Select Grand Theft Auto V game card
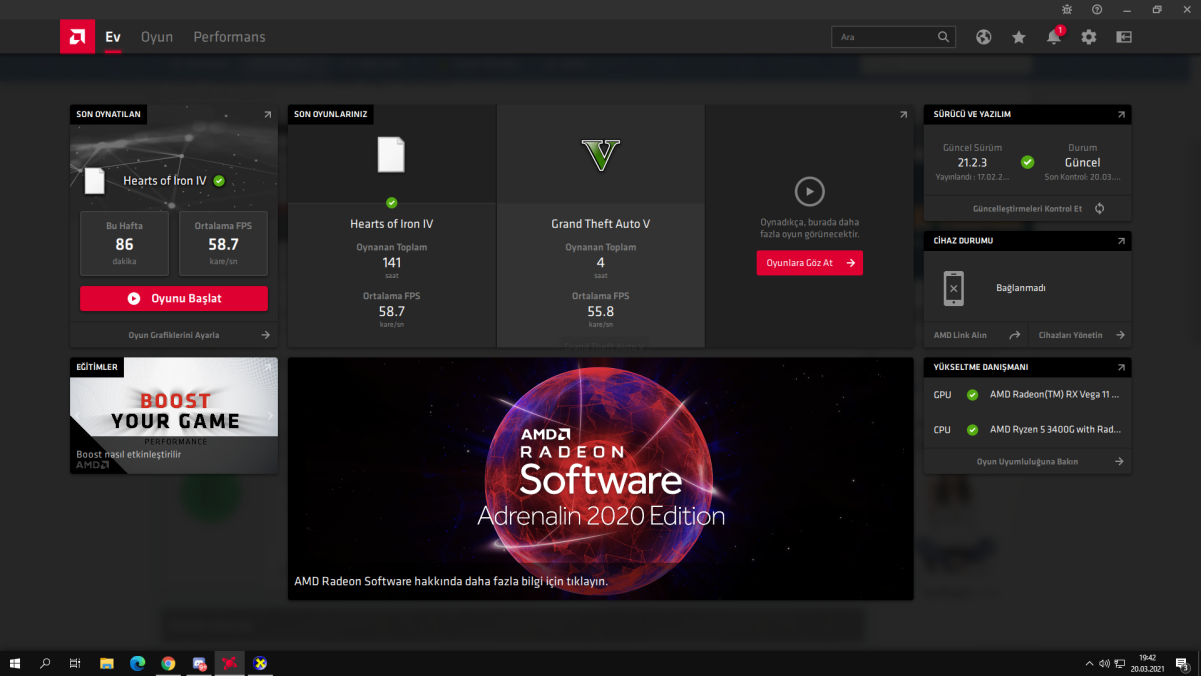 [601, 226]
